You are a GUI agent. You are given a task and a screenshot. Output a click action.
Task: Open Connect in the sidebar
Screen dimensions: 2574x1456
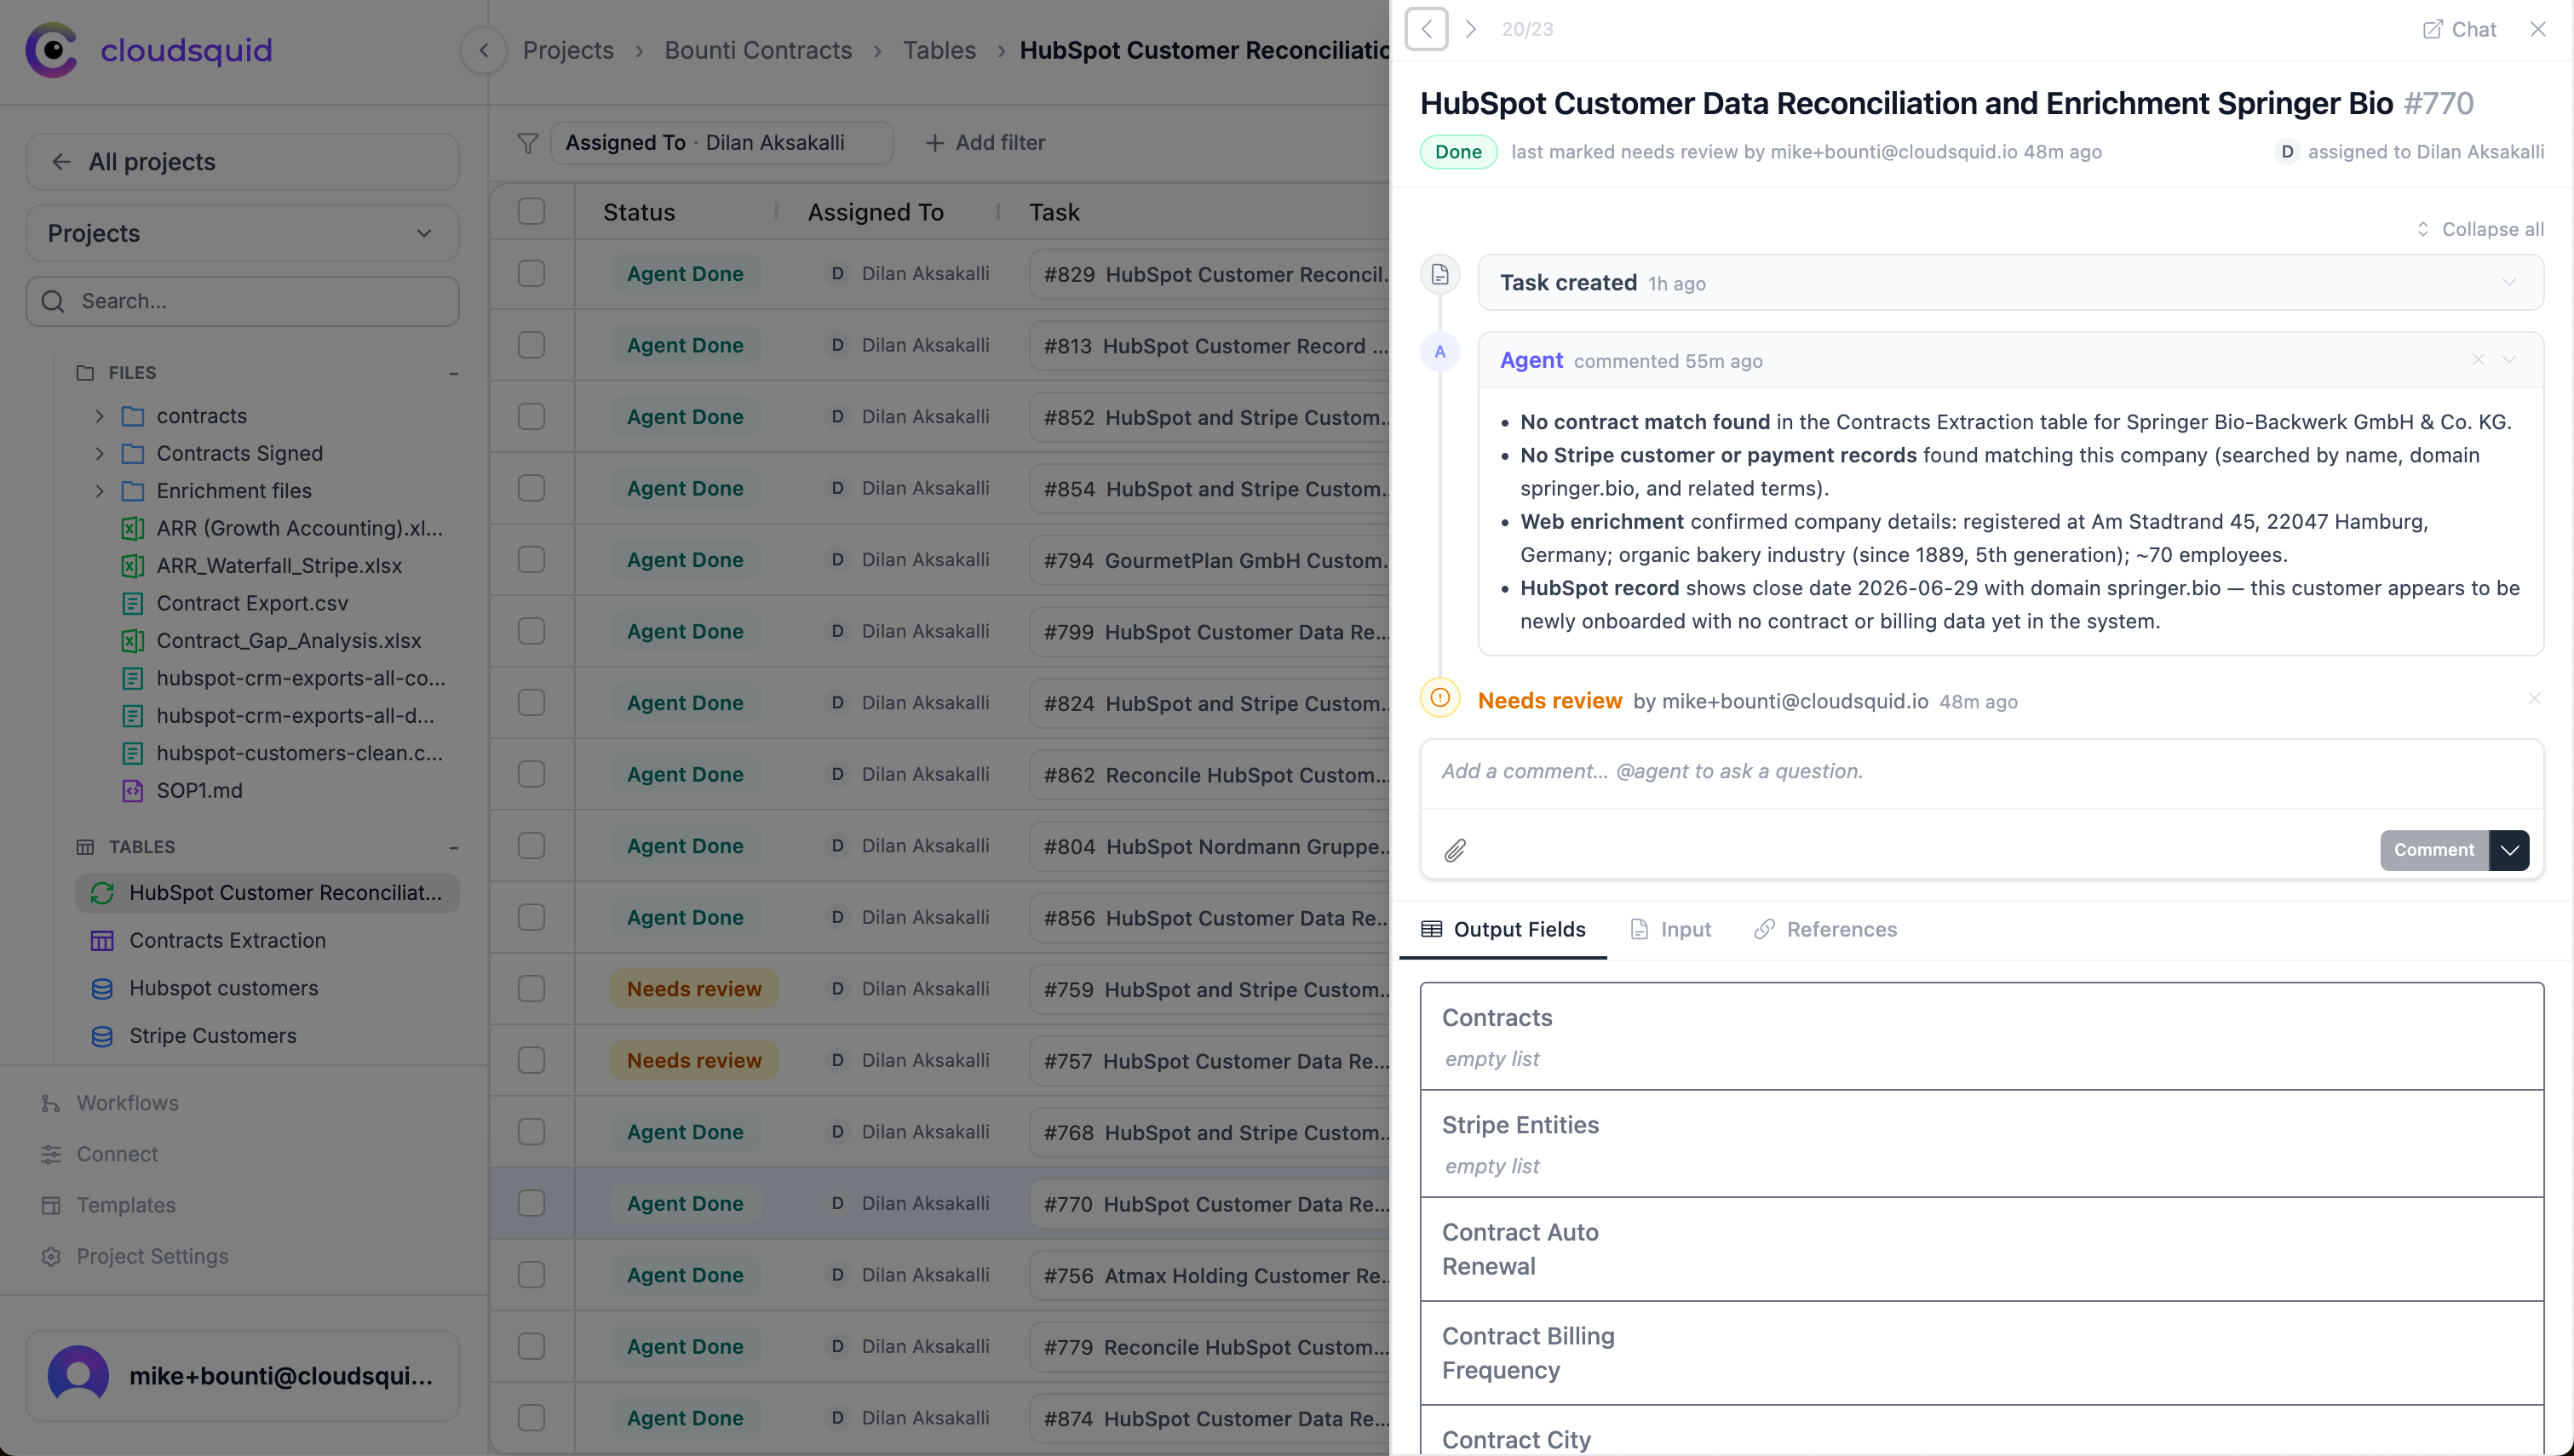coord(100,1154)
